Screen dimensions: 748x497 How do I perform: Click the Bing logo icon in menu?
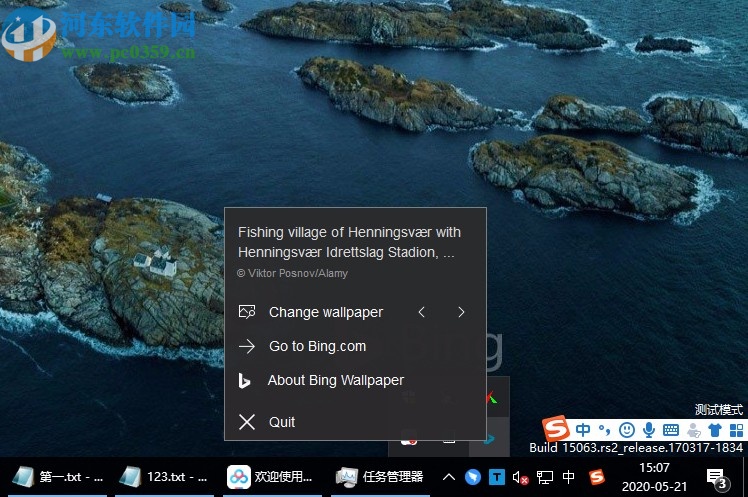point(244,381)
